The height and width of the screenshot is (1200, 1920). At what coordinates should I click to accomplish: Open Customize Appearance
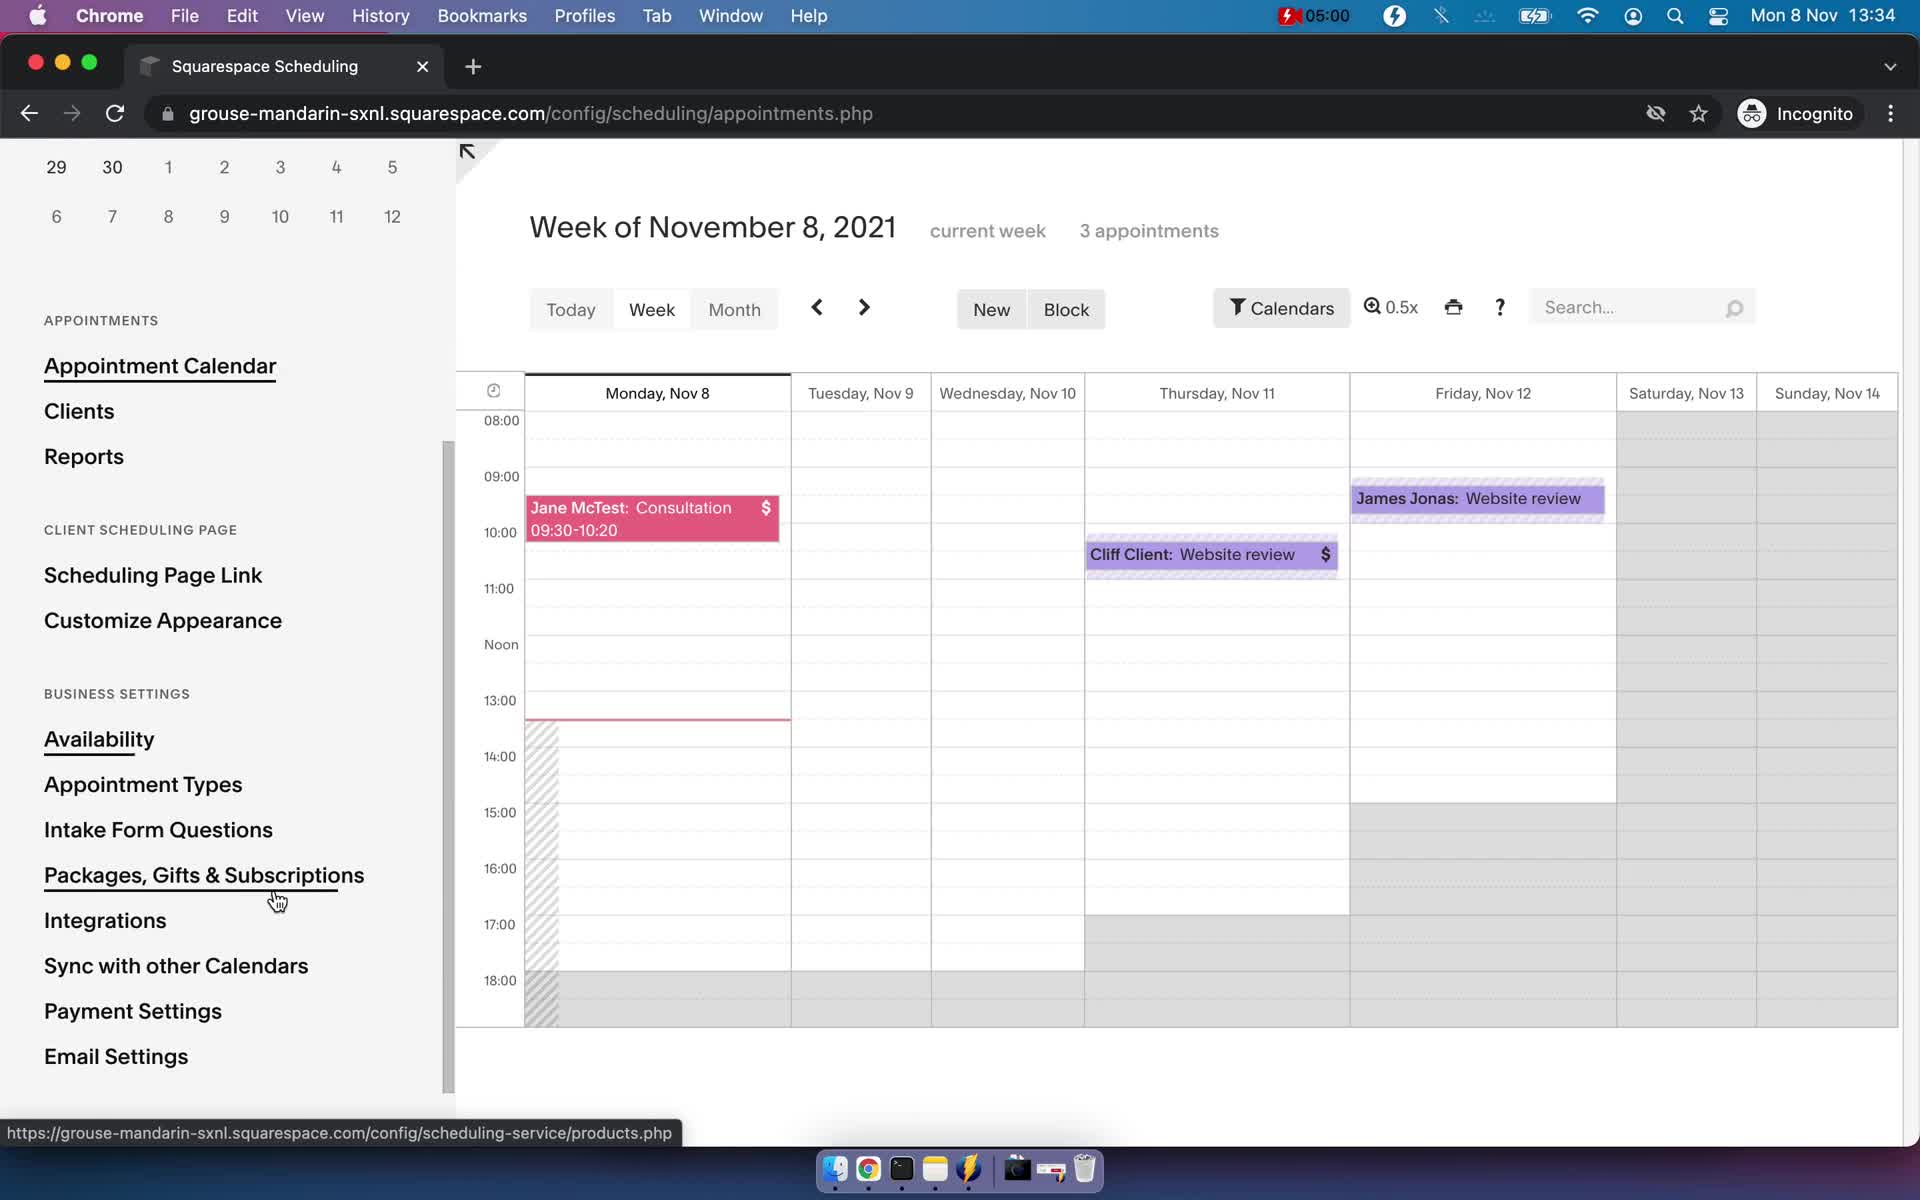point(163,620)
